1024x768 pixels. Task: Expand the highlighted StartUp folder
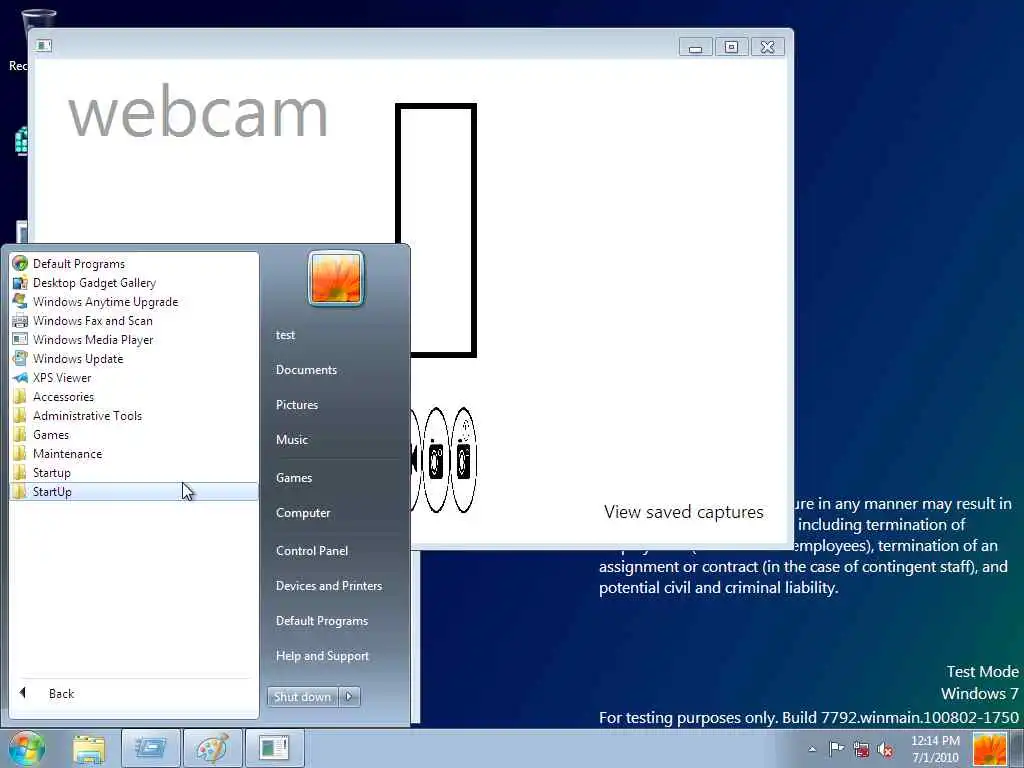134,492
